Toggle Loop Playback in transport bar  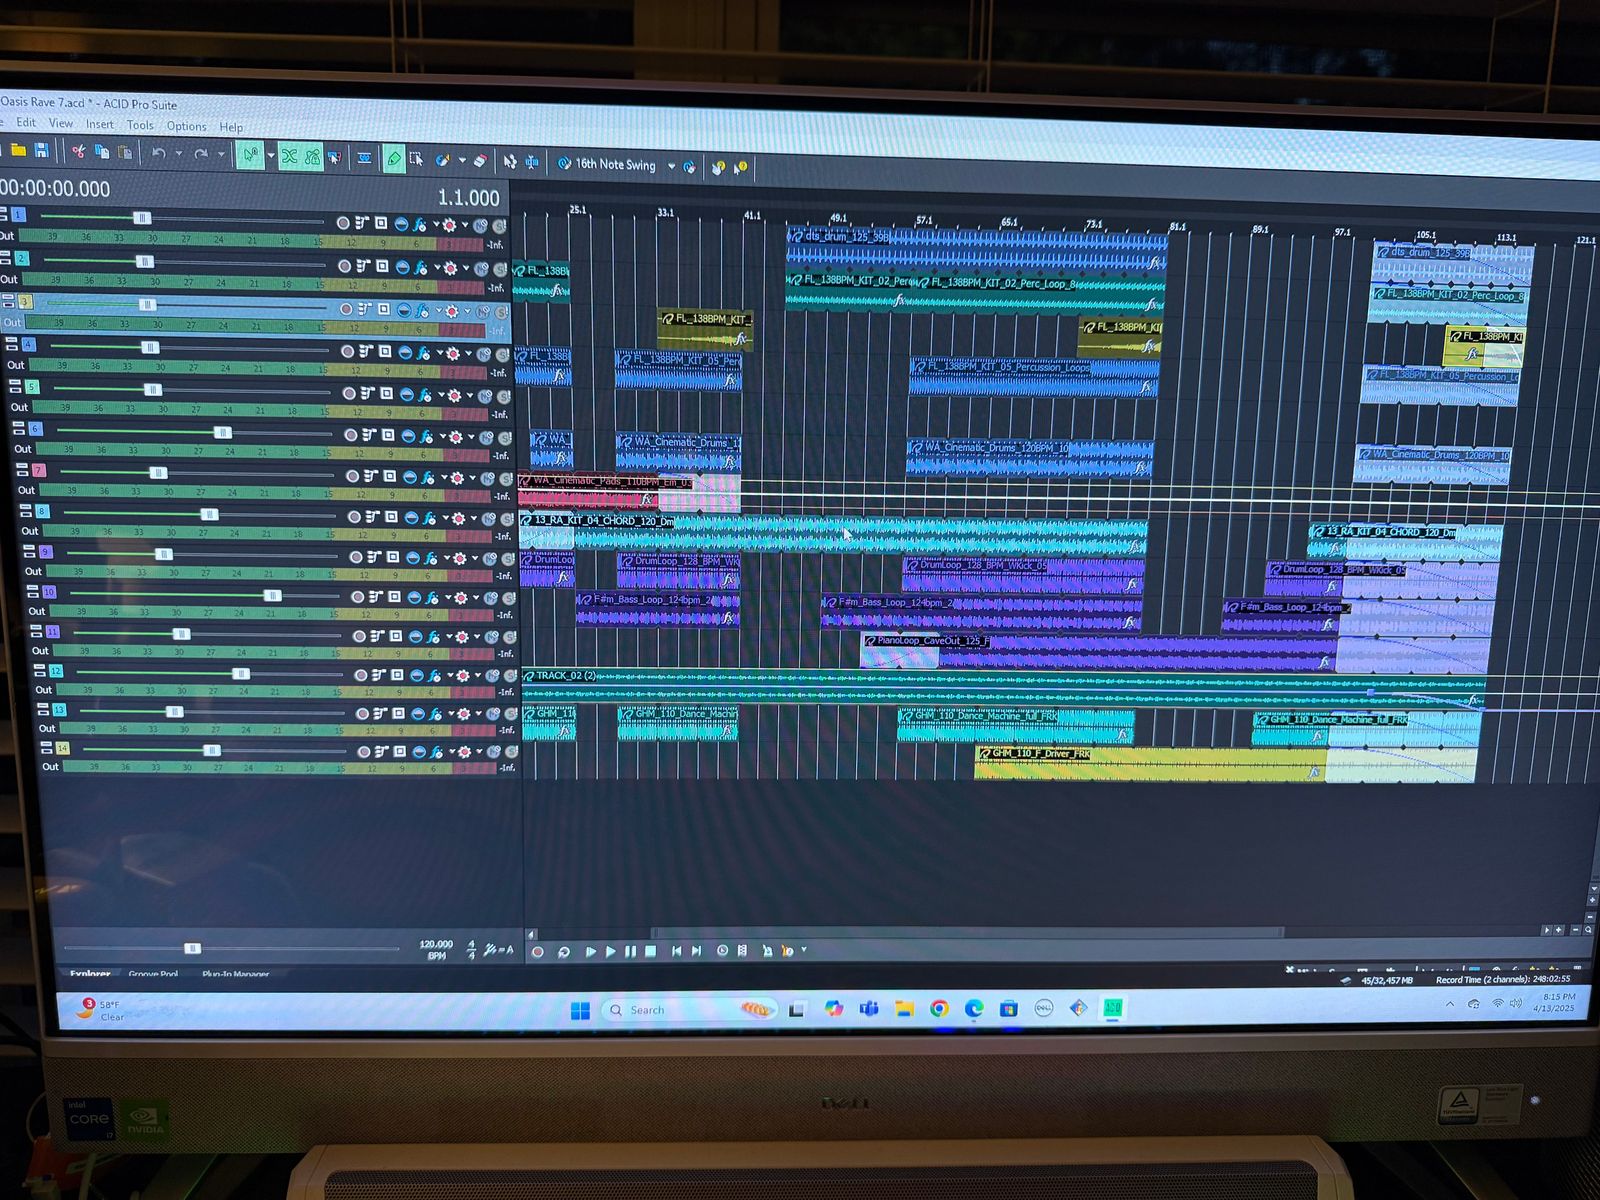point(564,951)
